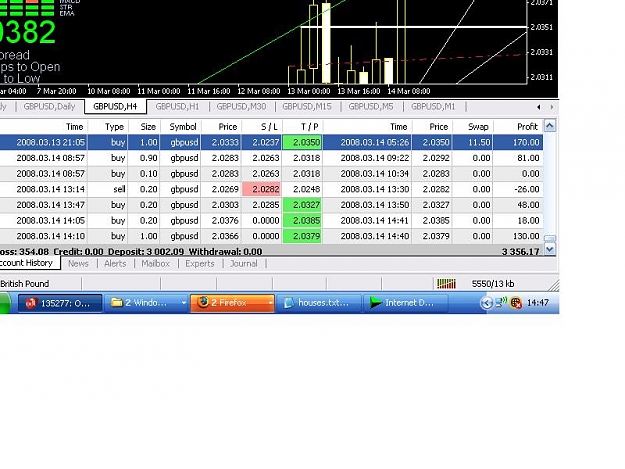Click the taskbar clock showing 14:47
Image resolution: width=625 pixels, height=469 pixels.
tap(538, 303)
